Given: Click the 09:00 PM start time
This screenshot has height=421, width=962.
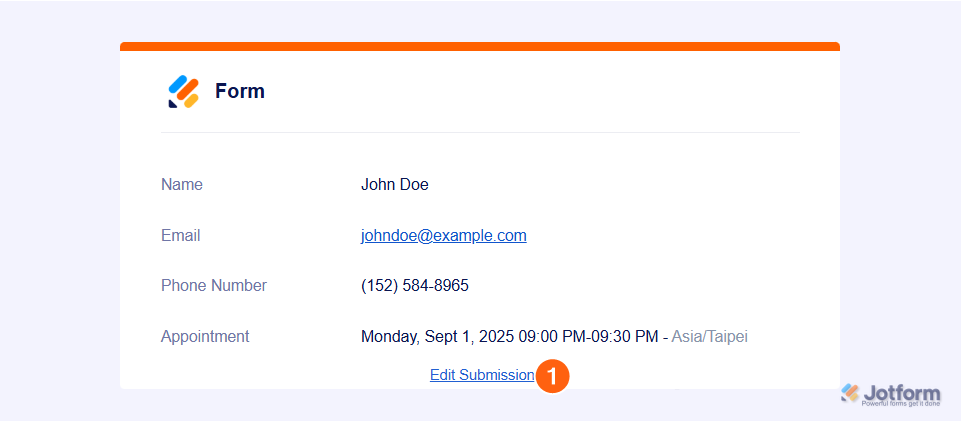Looking at the screenshot, I should coord(543,337).
